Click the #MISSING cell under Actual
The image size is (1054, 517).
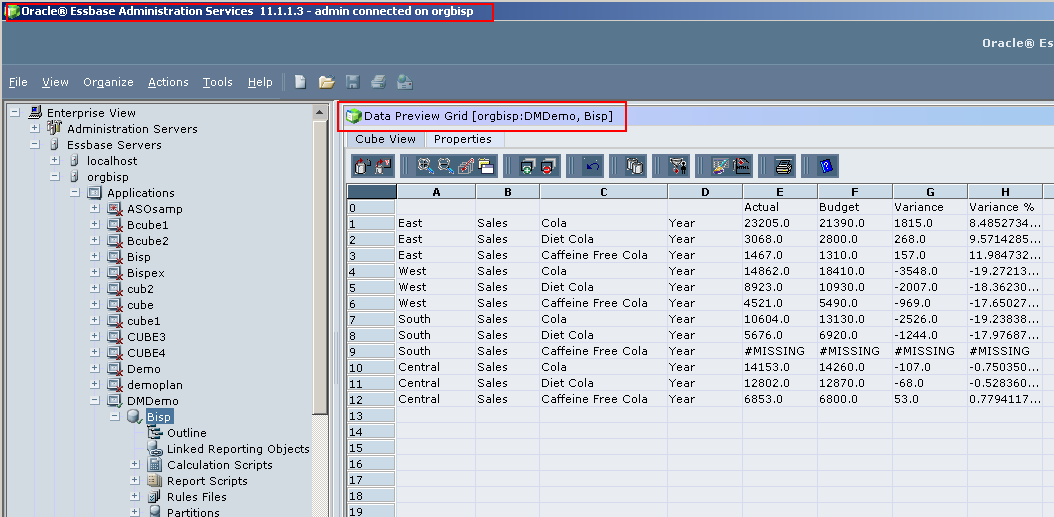780,351
